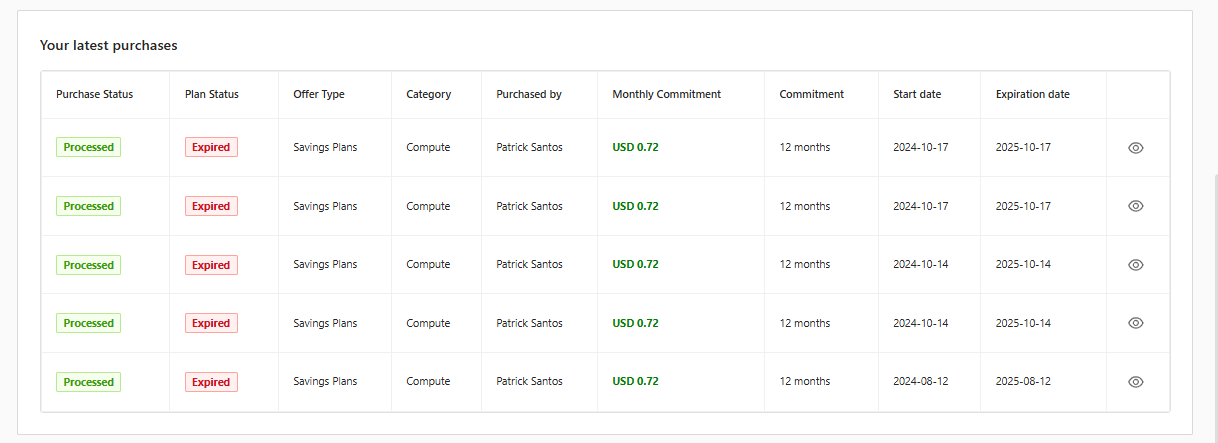The image size is (1218, 443).
Task: Select the Offer Type column header
Action: pos(319,94)
